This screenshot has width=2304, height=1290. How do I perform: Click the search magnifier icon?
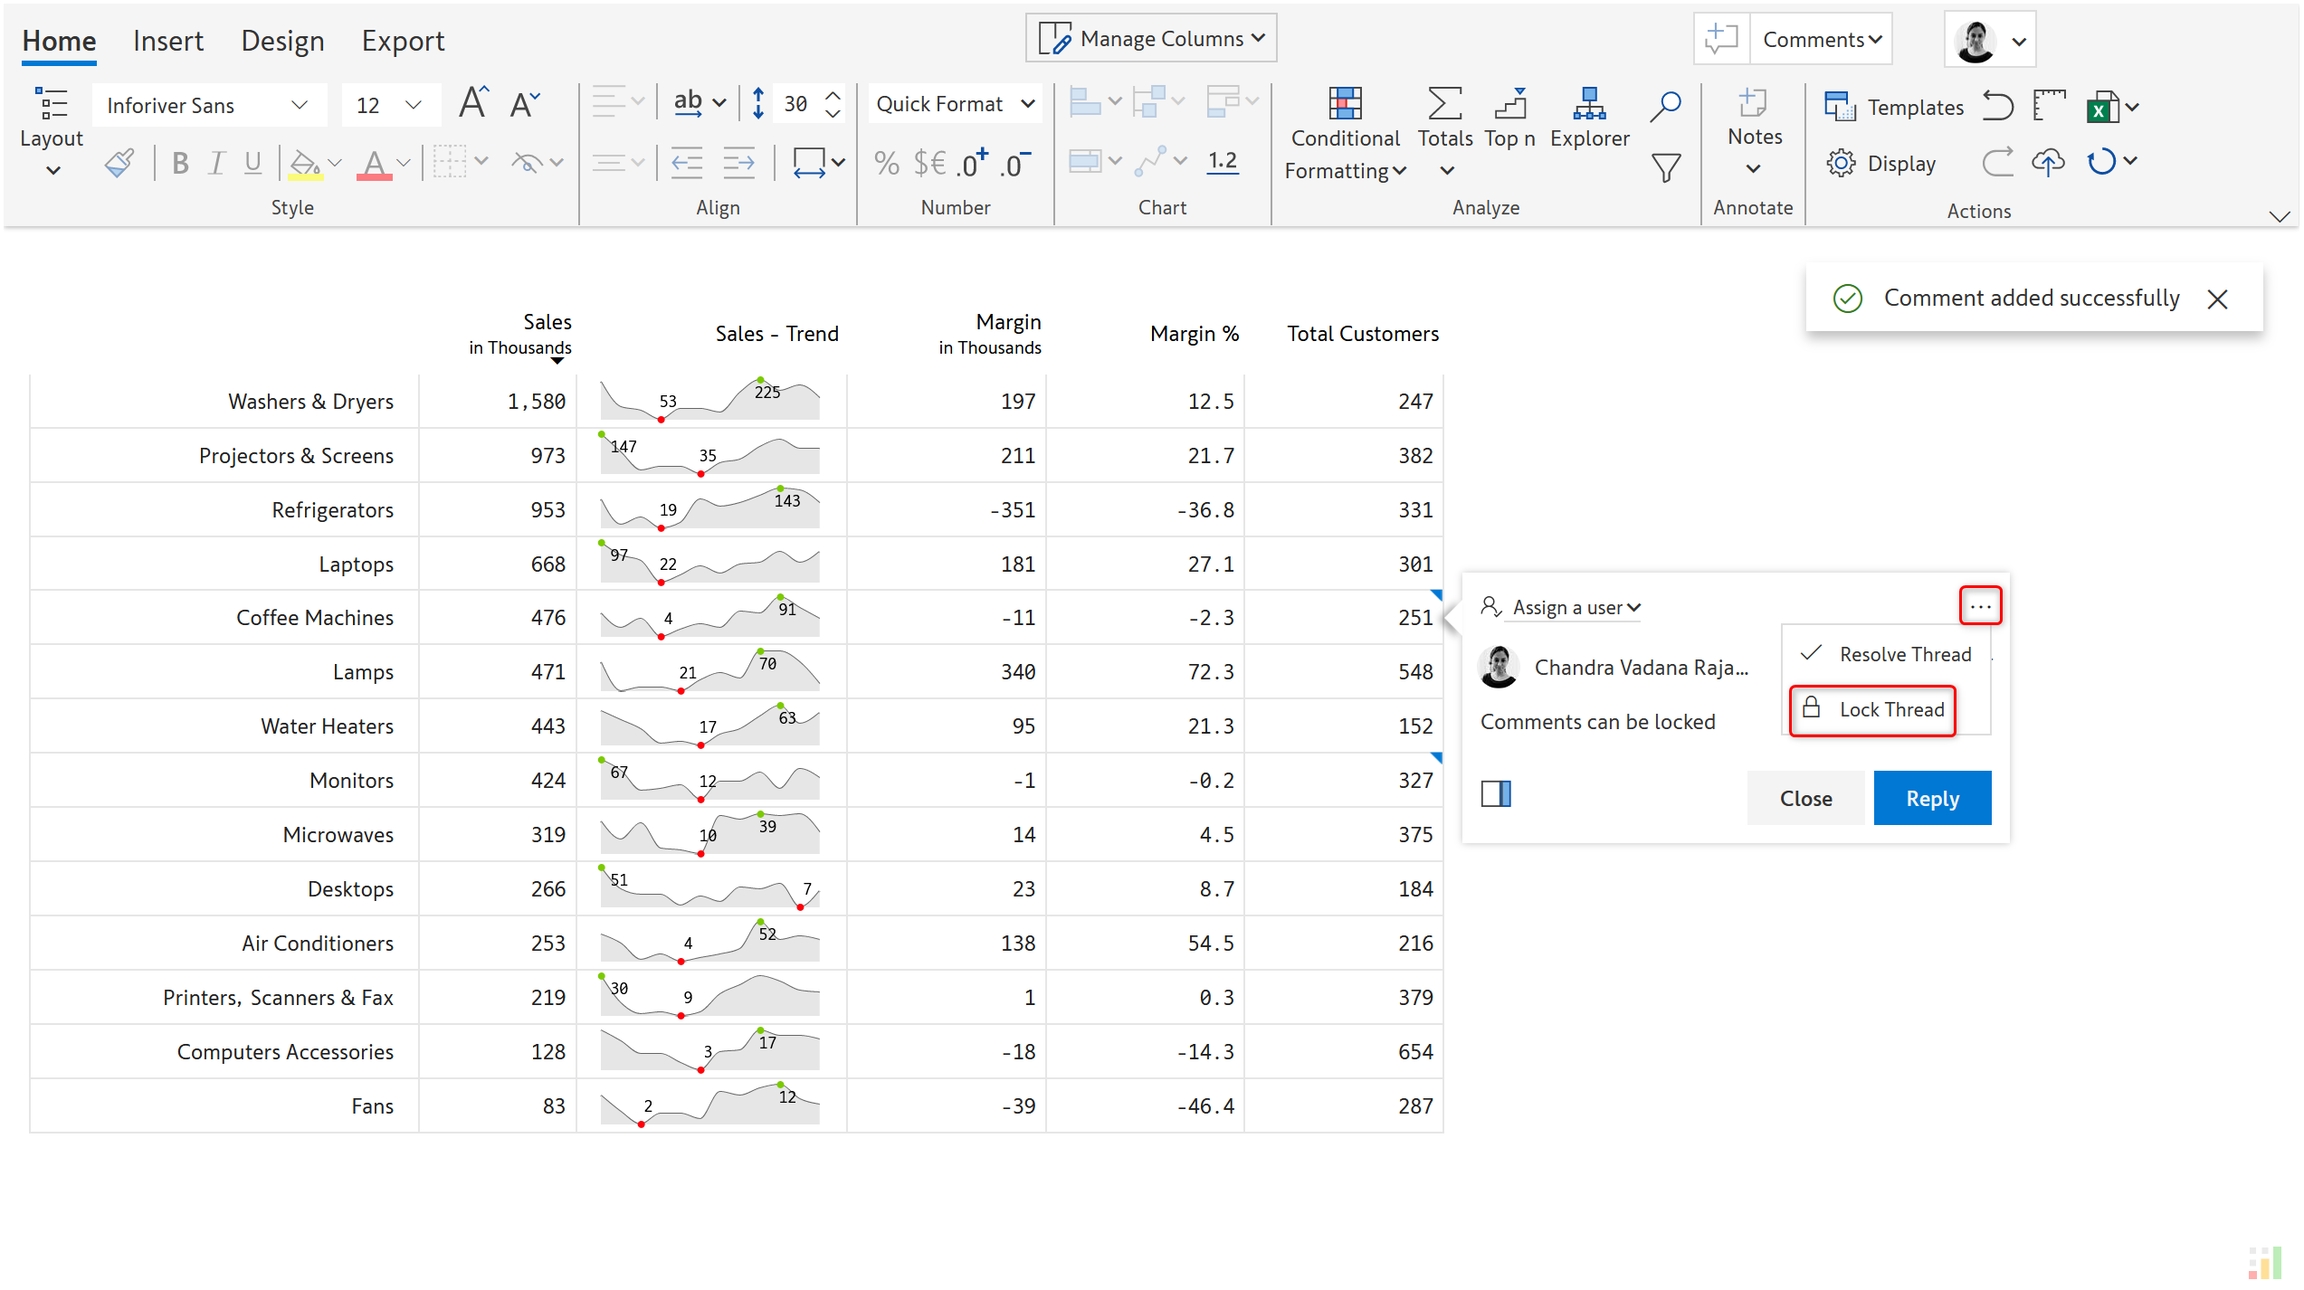coord(1665,105)
